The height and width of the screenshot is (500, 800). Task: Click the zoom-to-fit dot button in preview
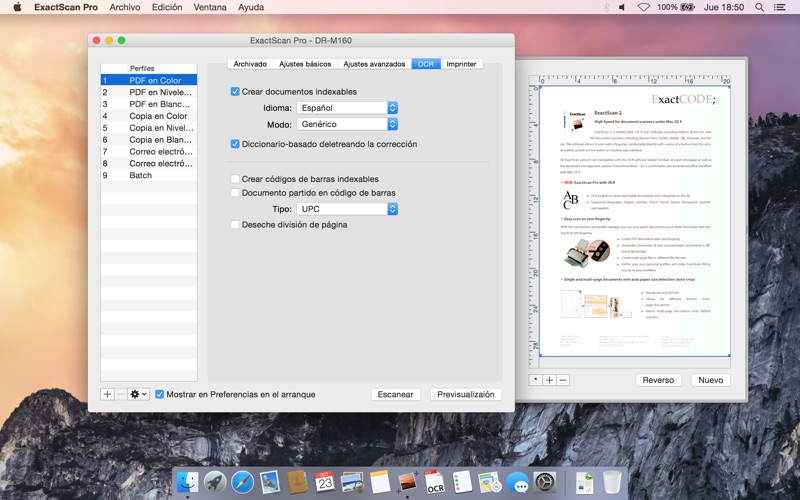tap(535, 380)
